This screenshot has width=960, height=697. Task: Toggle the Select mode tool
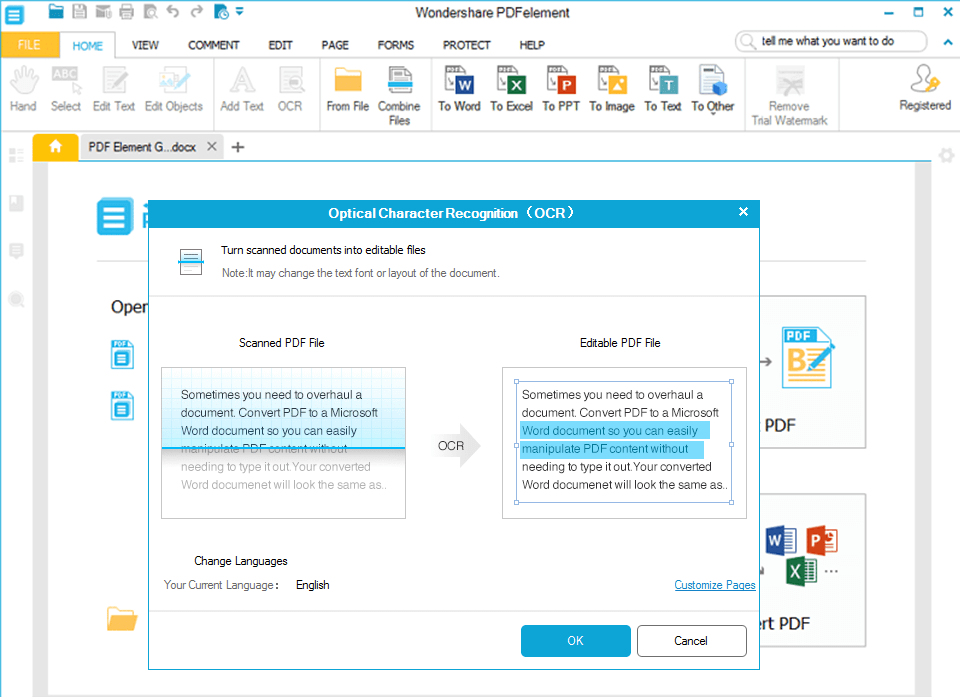click(x=65, y=90)
